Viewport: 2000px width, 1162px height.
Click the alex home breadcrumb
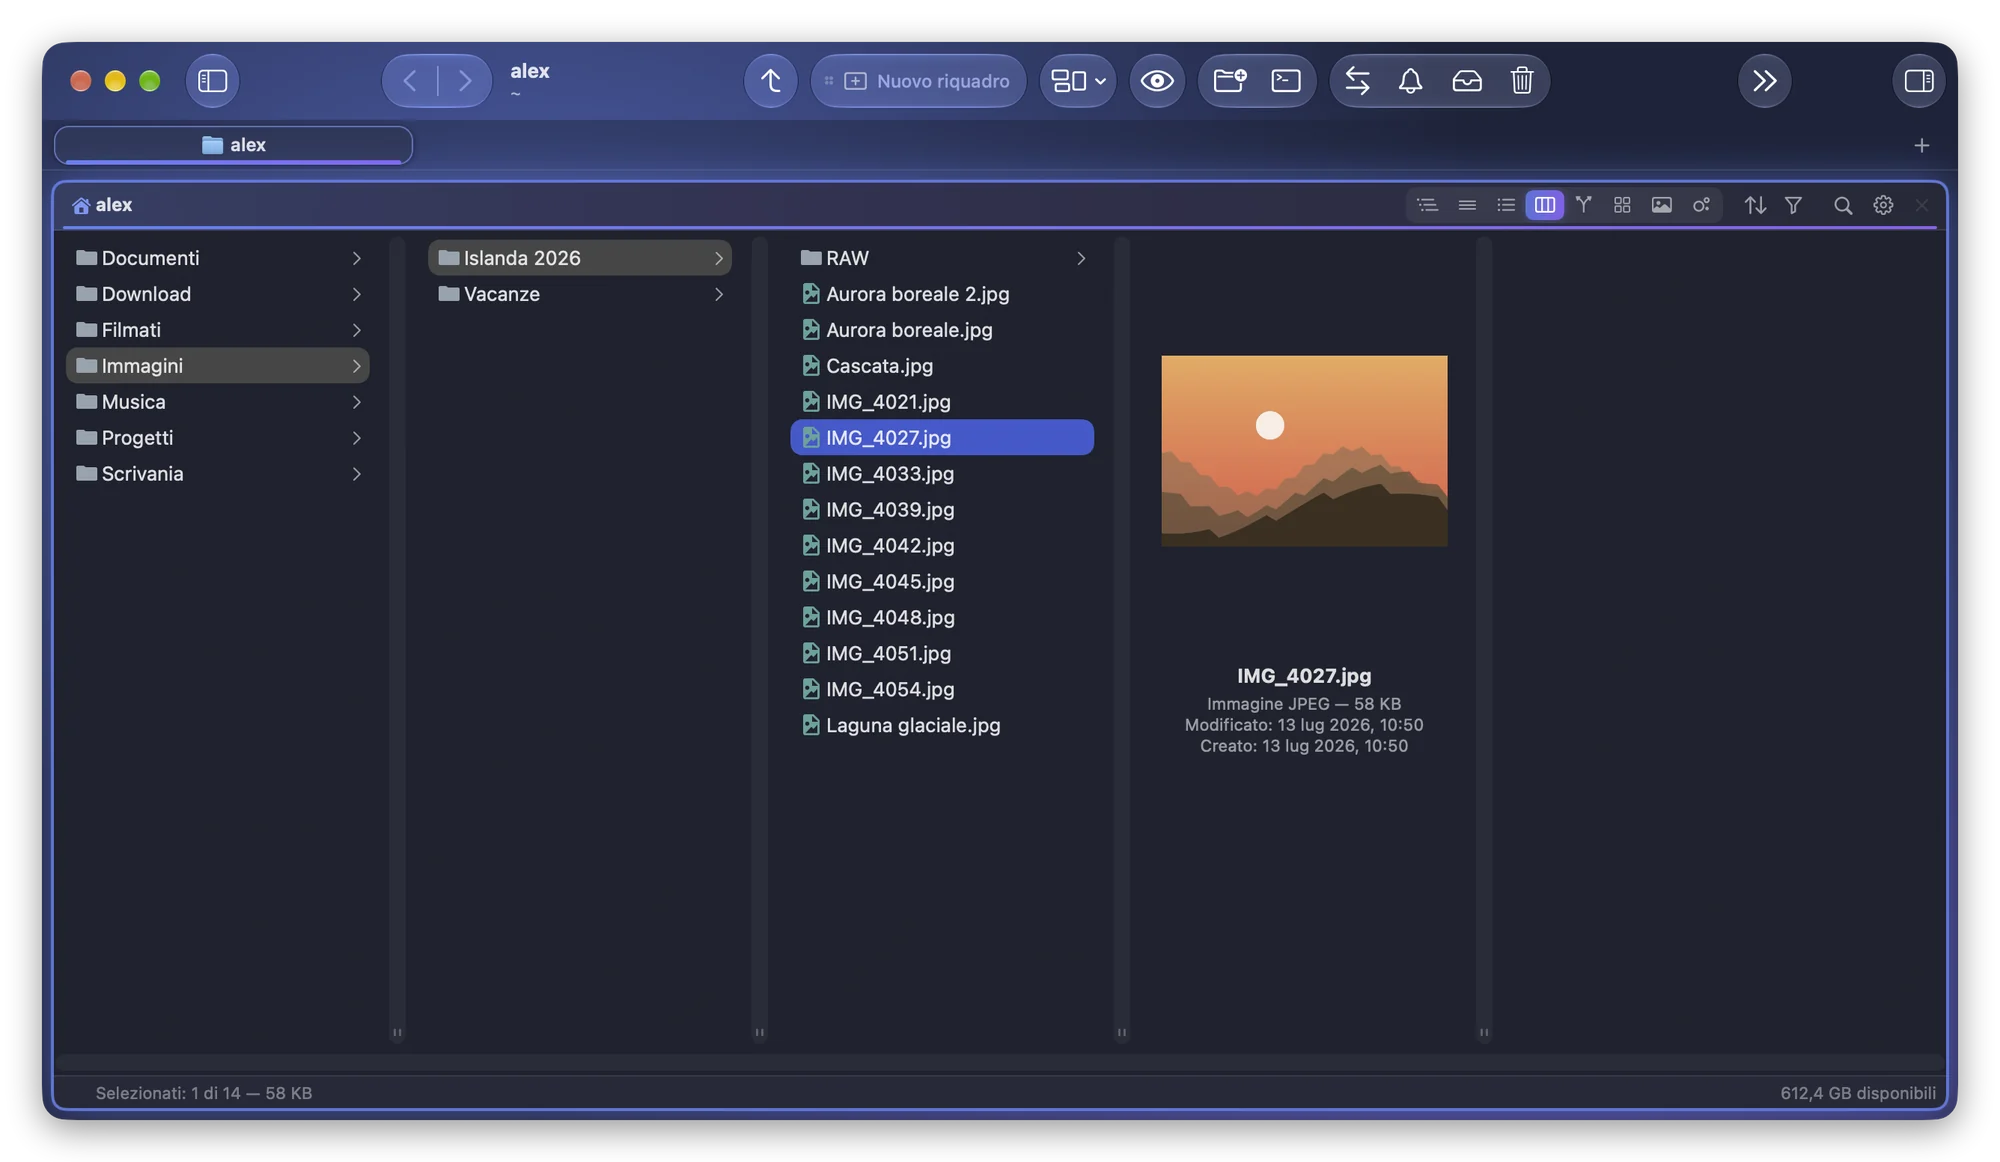point(102,205)
